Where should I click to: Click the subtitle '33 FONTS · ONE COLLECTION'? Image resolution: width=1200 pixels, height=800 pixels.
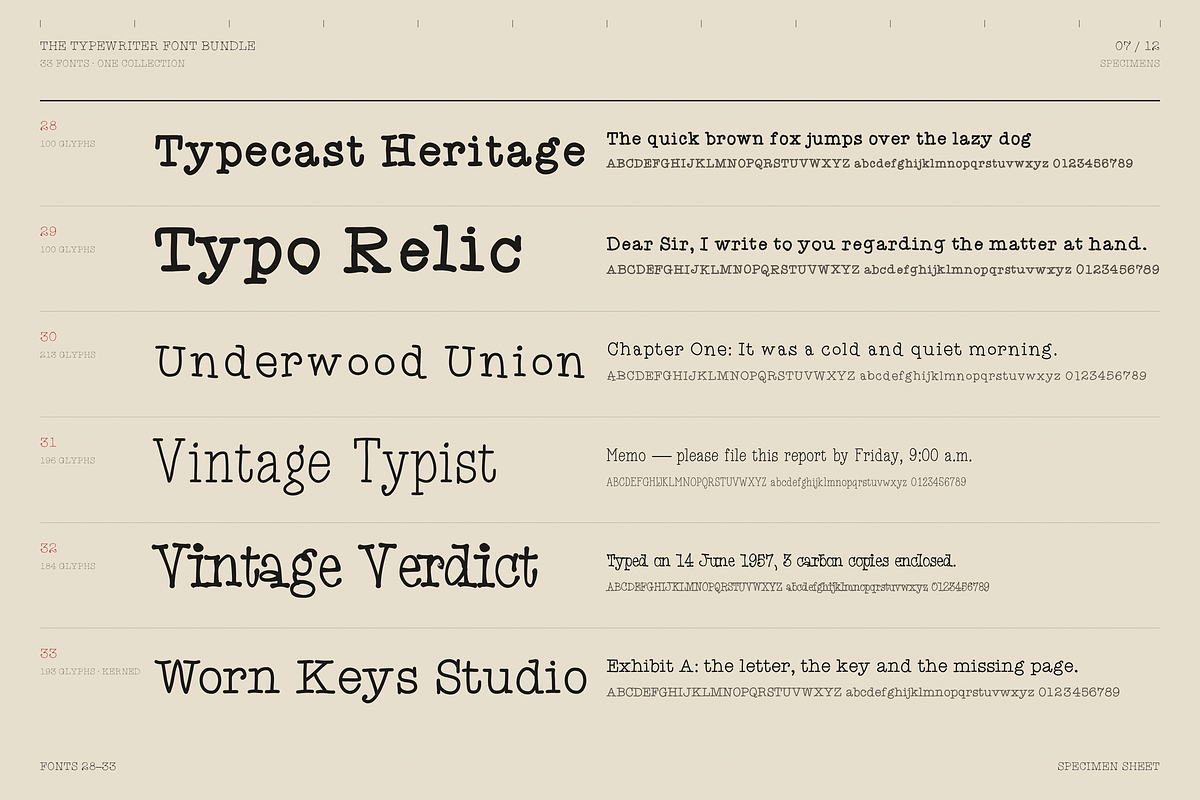click(112, 64)
